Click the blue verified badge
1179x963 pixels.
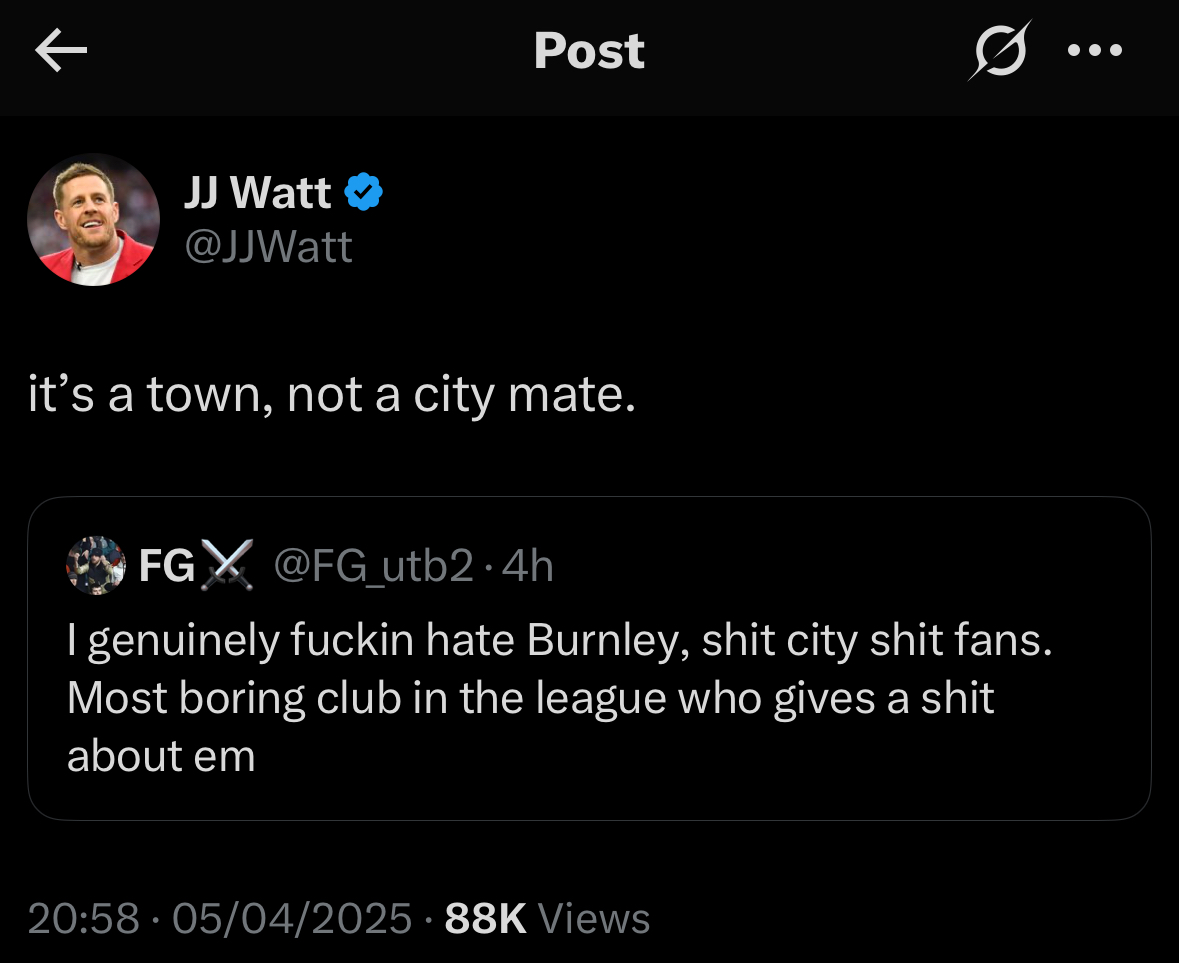pos(364,192)
